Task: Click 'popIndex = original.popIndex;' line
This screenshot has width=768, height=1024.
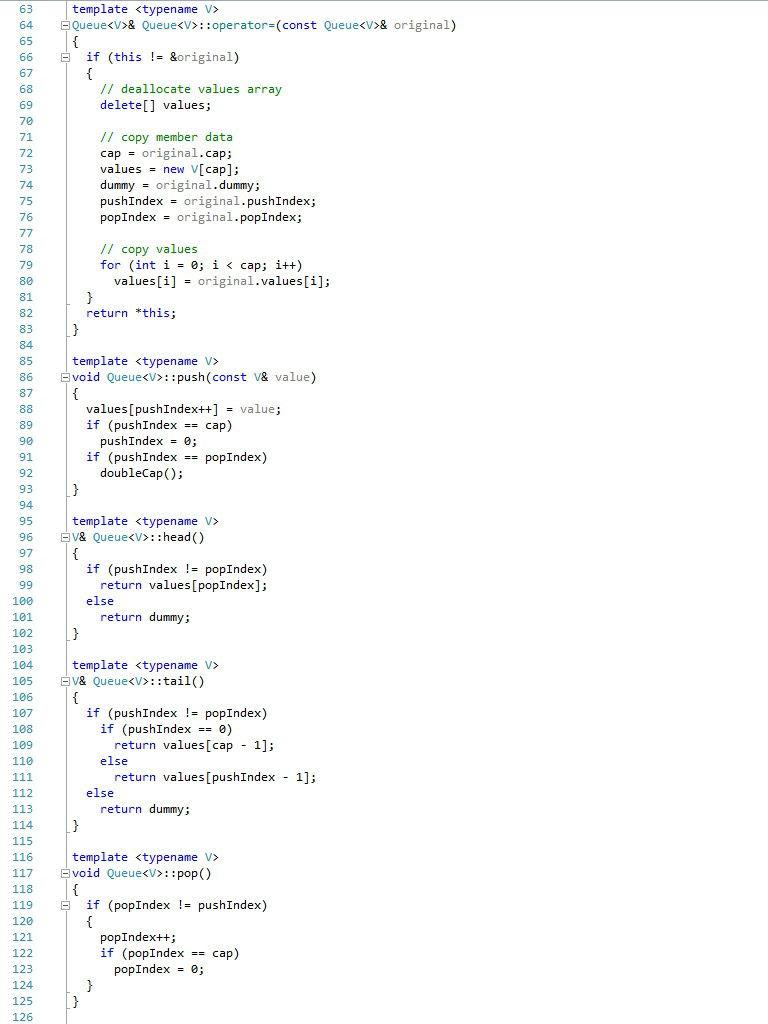Action: [x=201, y=217]
